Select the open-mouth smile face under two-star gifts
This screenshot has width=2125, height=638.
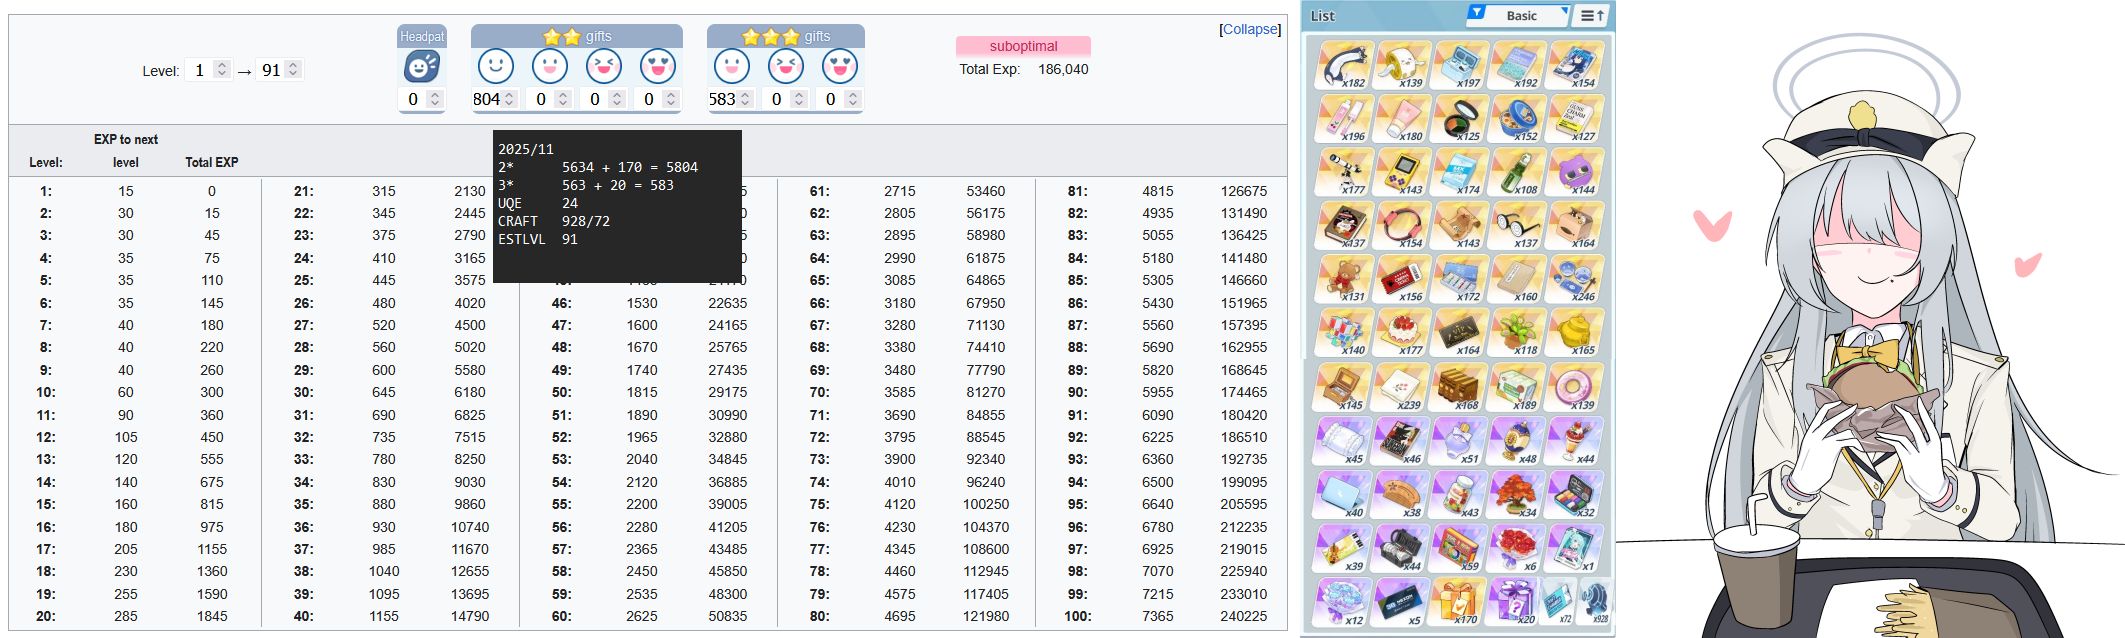point(549,66)
